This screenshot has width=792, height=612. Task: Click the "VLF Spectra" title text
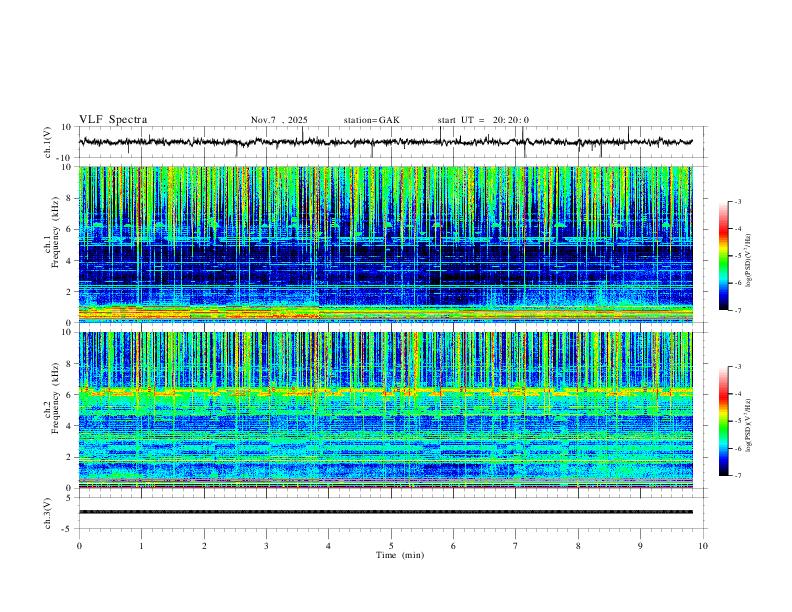pyautogui.click(x=113, y=120)
